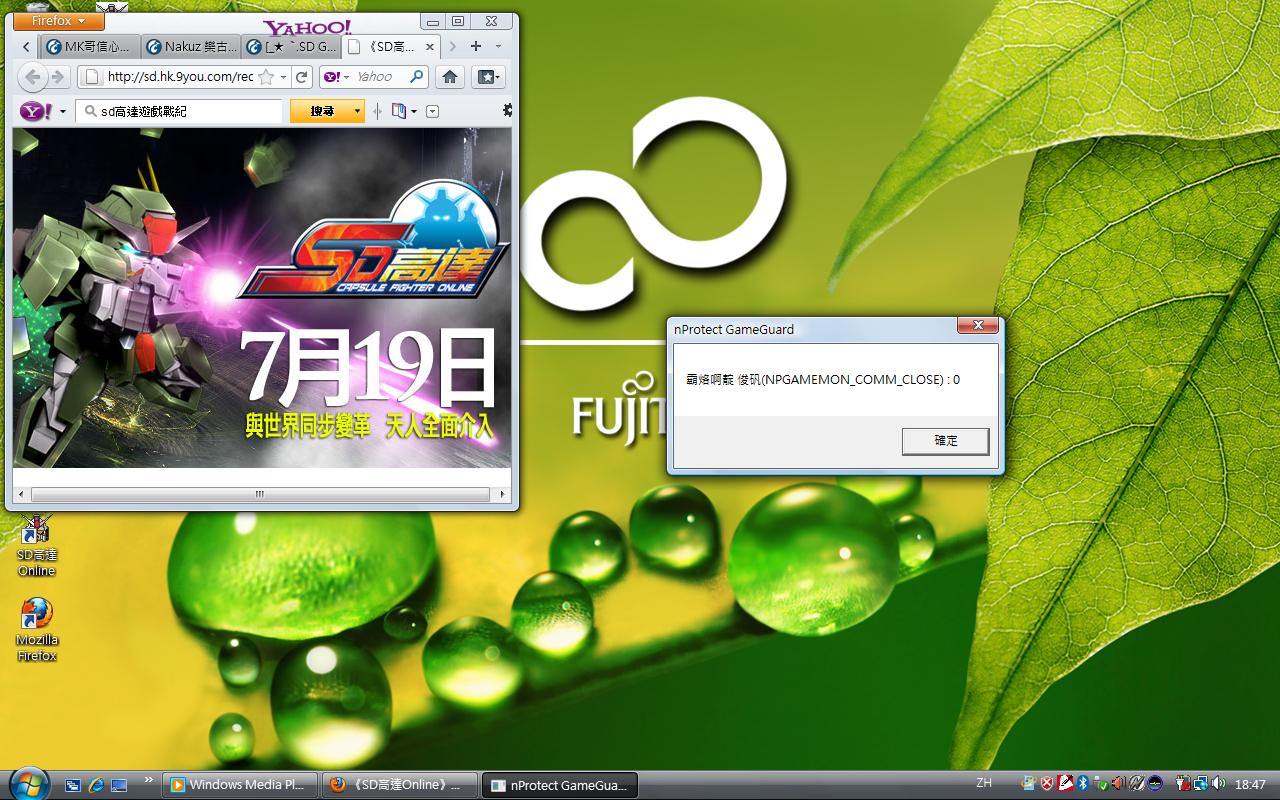Bookmark this page with star icon

click(x=266, y=77)
